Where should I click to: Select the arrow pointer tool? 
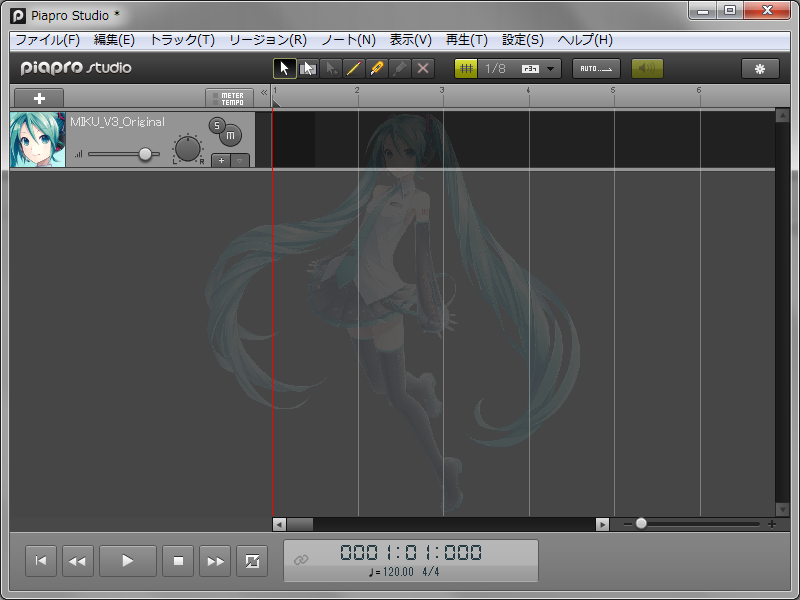click(x=285, y=68)
